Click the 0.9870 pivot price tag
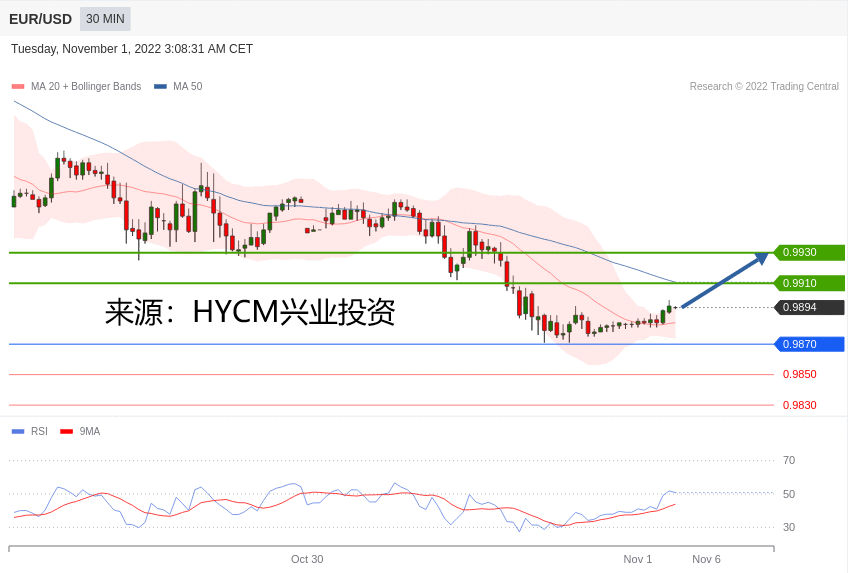Viewport: 857px width, 573px height. click(809, 344)
